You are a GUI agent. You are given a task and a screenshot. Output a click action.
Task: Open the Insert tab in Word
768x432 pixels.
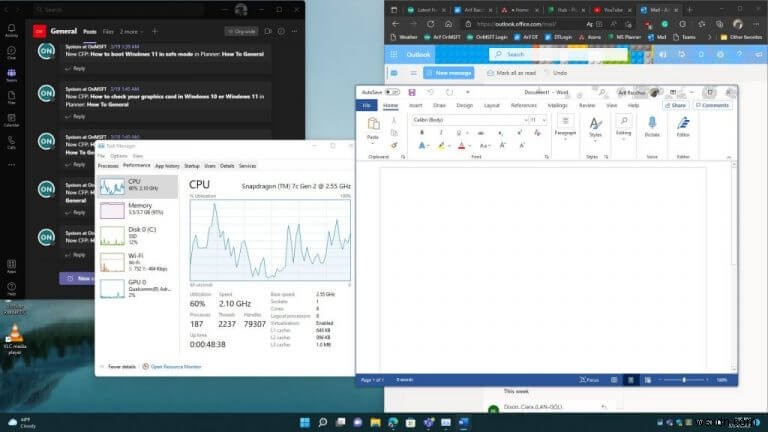(x=415, y=105)
